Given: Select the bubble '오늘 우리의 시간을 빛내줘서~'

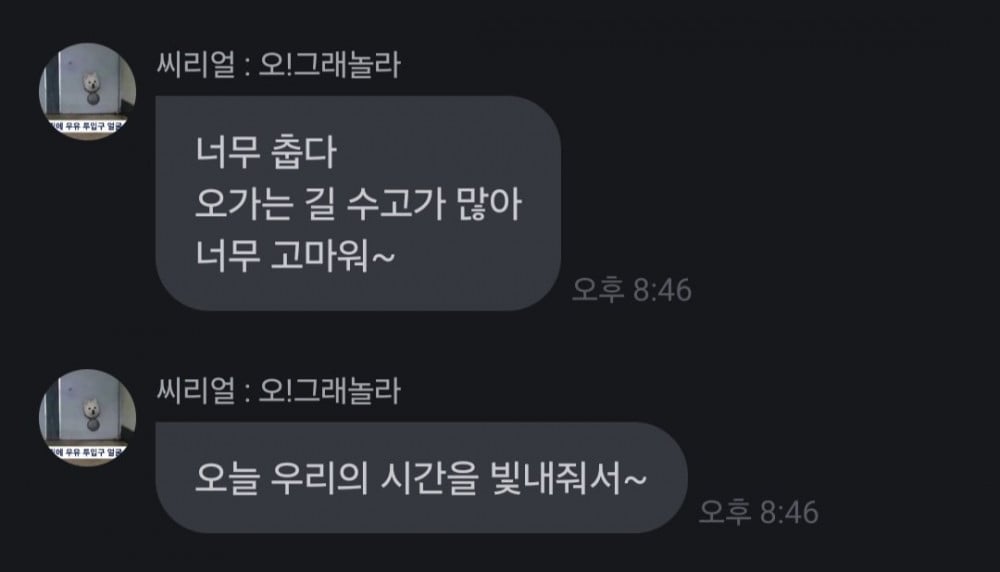Looking at the screenshot, I should 422,478.
